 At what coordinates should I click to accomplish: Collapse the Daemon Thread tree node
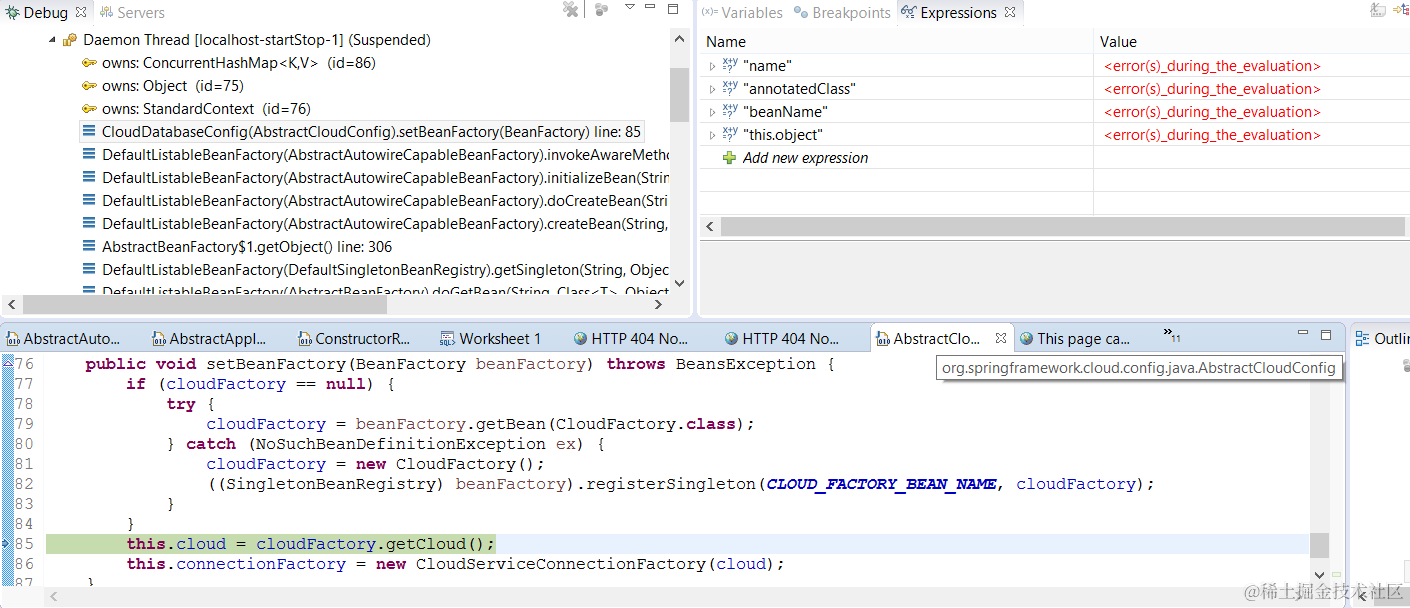pyautogui.click(x=50, y=40)
